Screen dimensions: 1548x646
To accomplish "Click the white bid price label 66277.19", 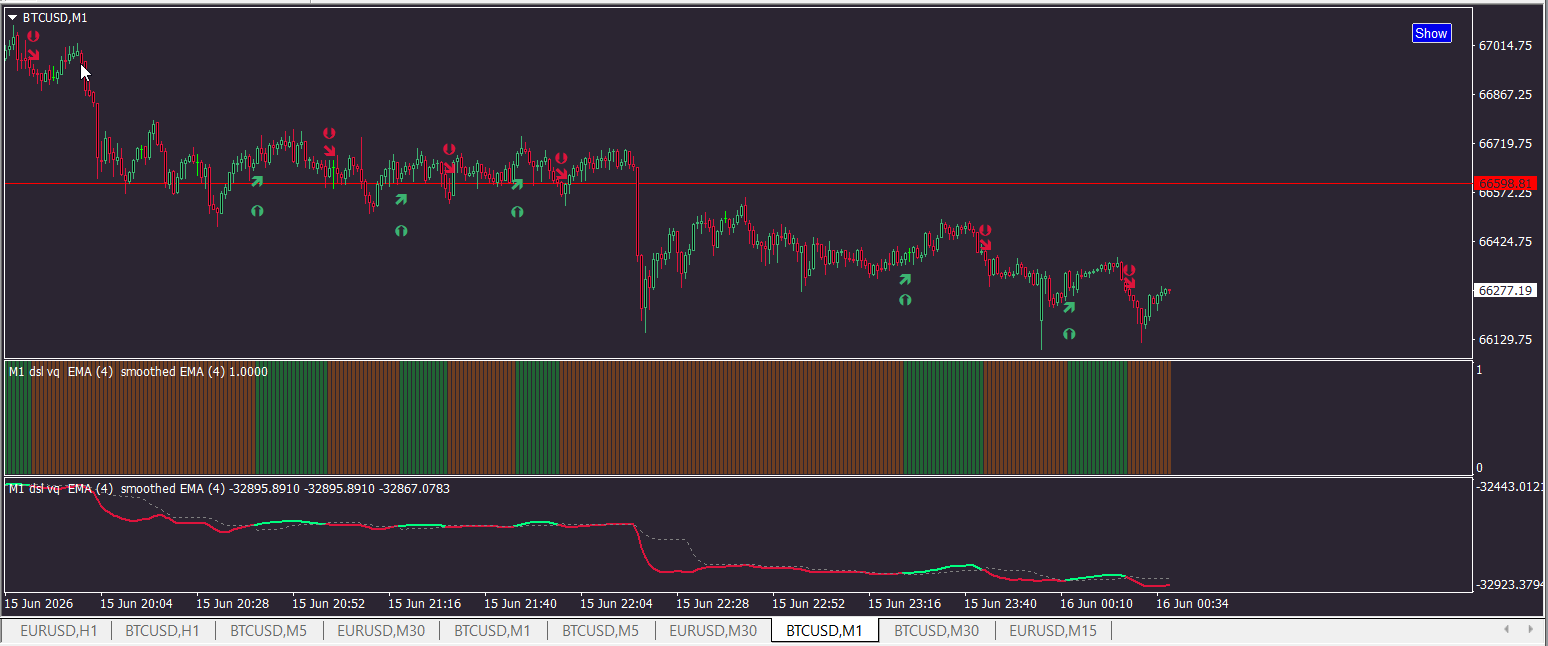I will (x=1505, y=290).
